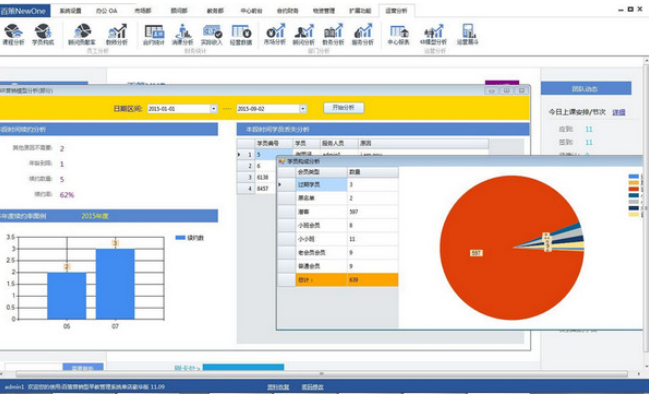This screenshot has height=395, width=649.
Task: Select row 3 with student number 6138
Action: pos(257,177)
